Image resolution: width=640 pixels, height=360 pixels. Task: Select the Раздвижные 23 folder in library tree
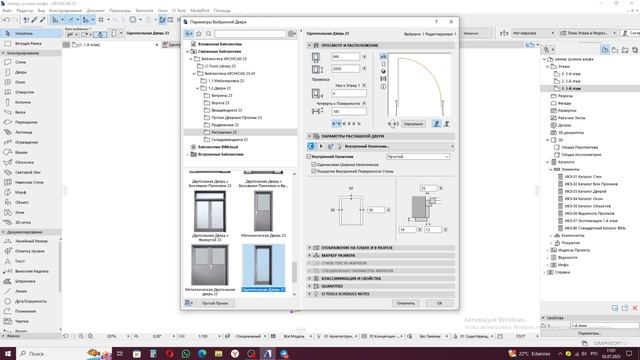tap(225, 125)
